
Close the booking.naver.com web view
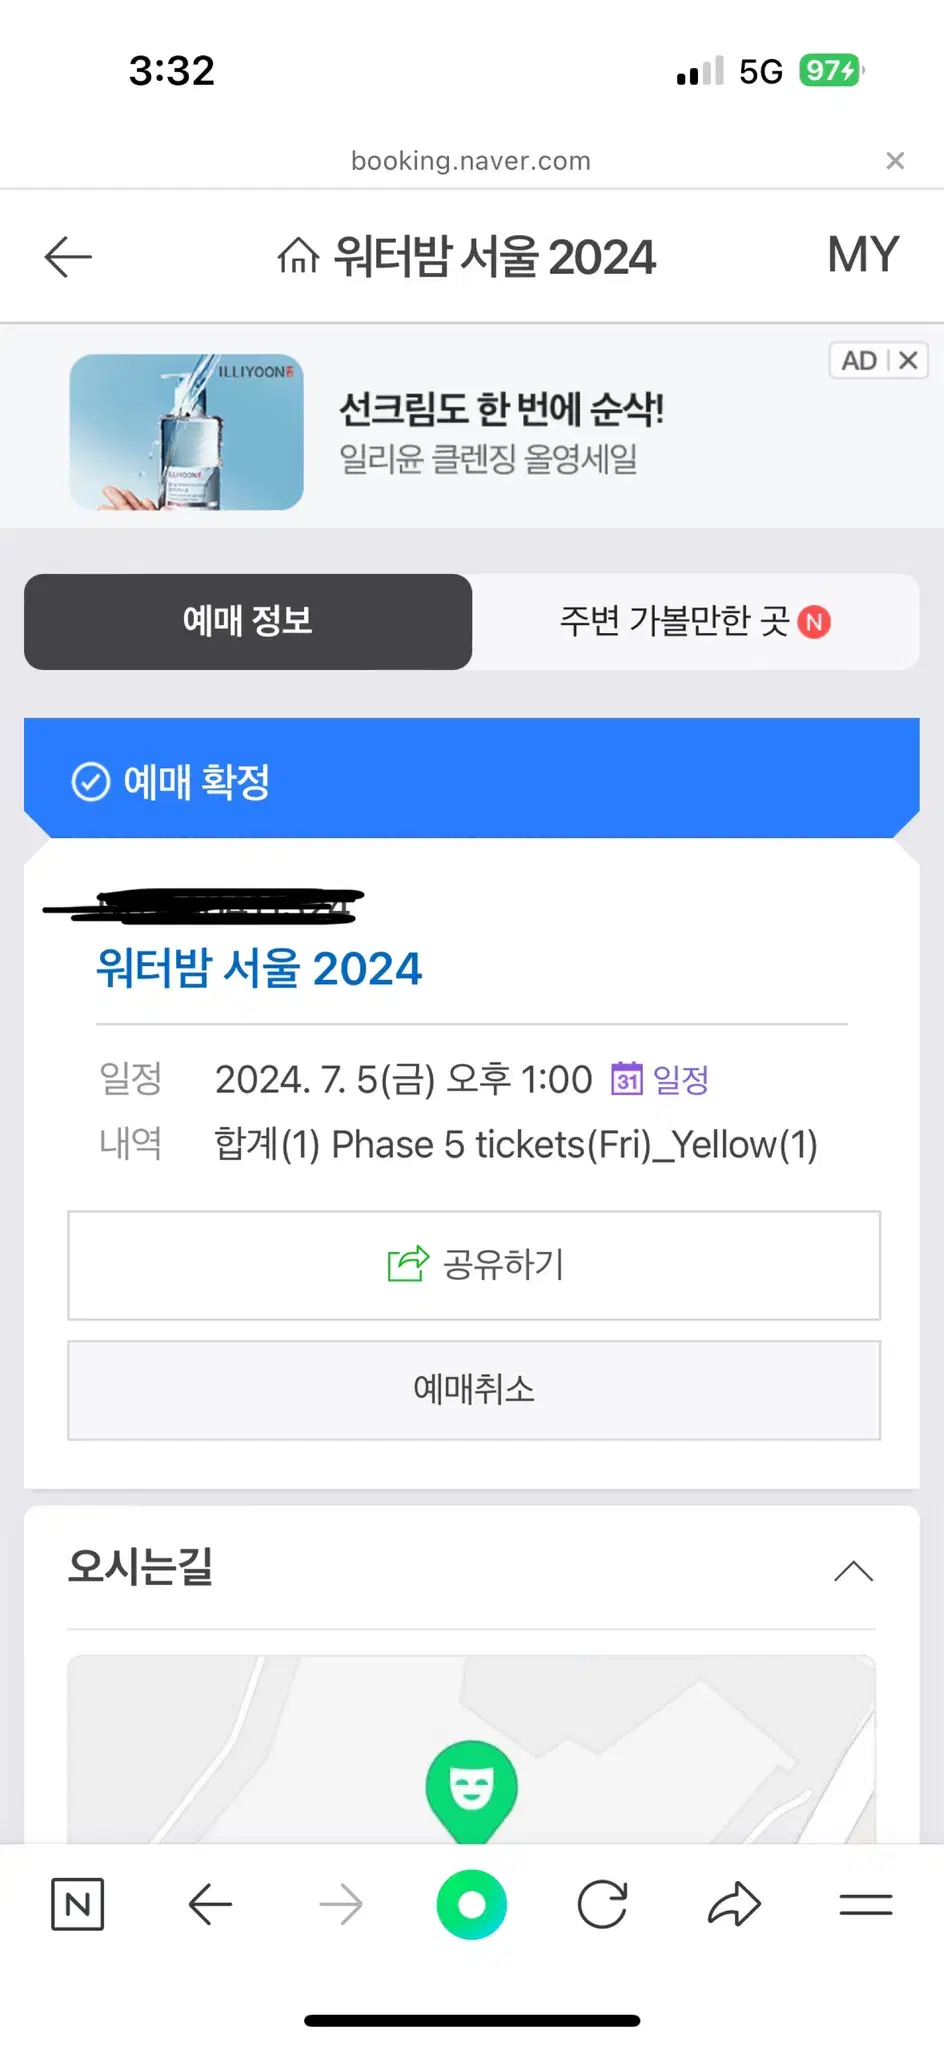[x=895, y=160]
